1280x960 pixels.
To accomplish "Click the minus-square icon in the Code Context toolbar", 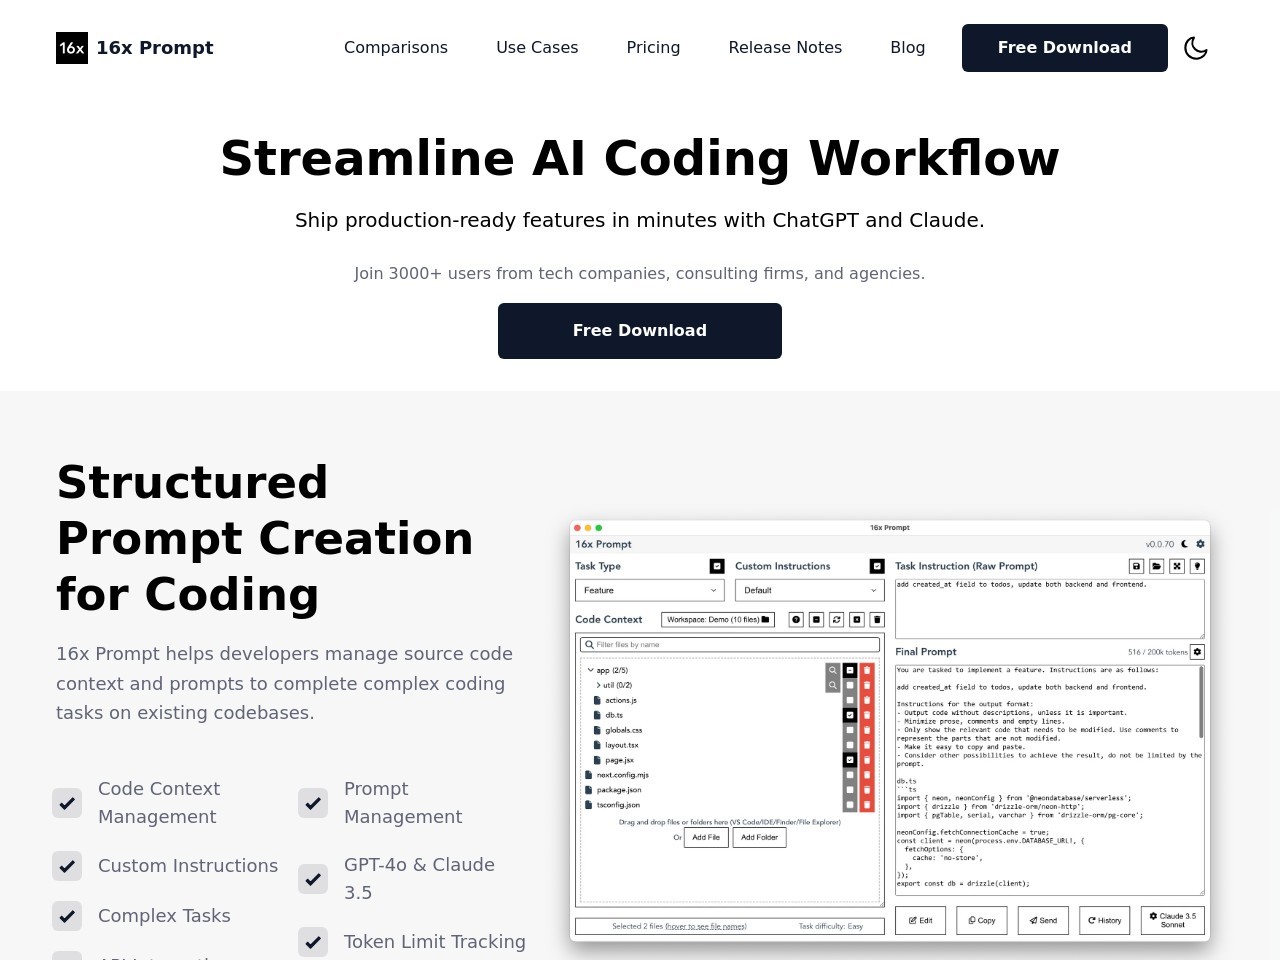I will pos(816,620).
